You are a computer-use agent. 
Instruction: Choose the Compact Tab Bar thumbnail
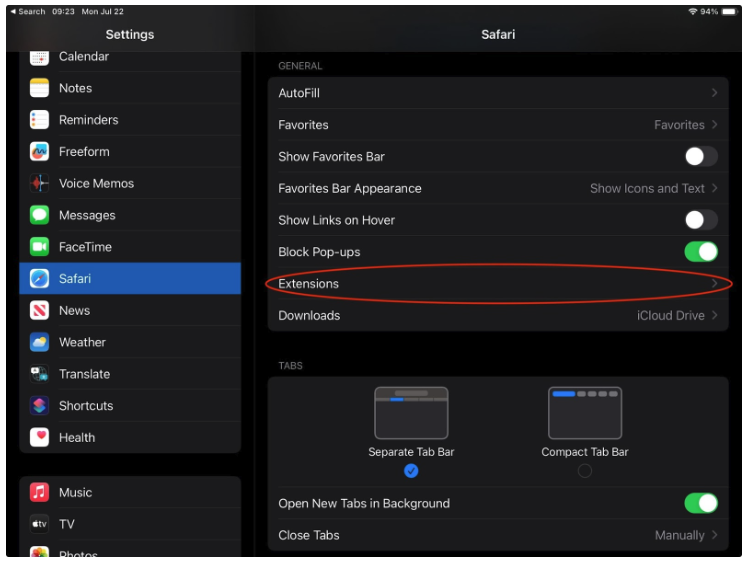585,413
